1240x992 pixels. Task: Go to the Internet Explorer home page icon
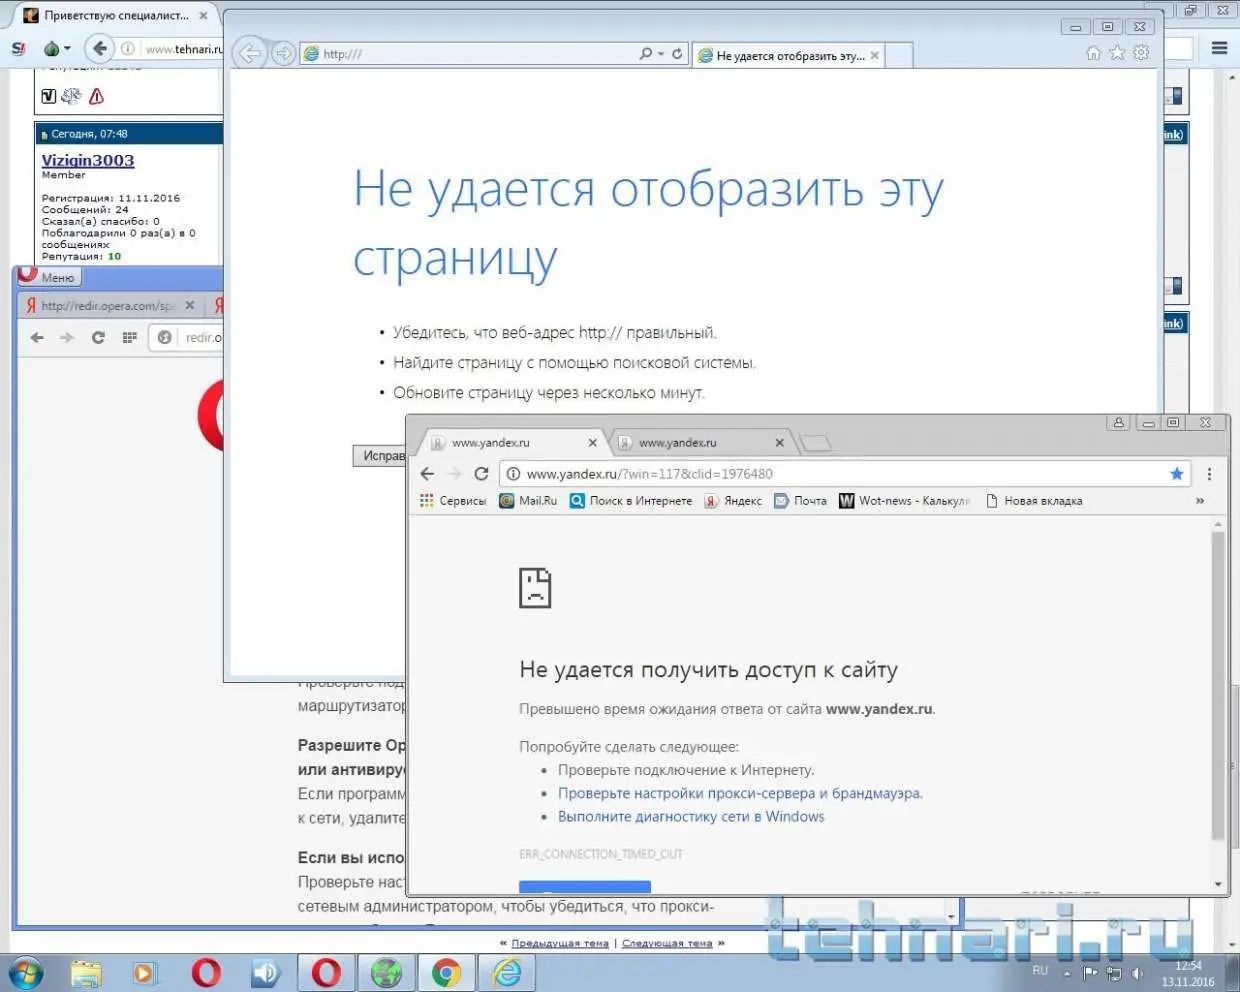click(x=1094, y=53)
